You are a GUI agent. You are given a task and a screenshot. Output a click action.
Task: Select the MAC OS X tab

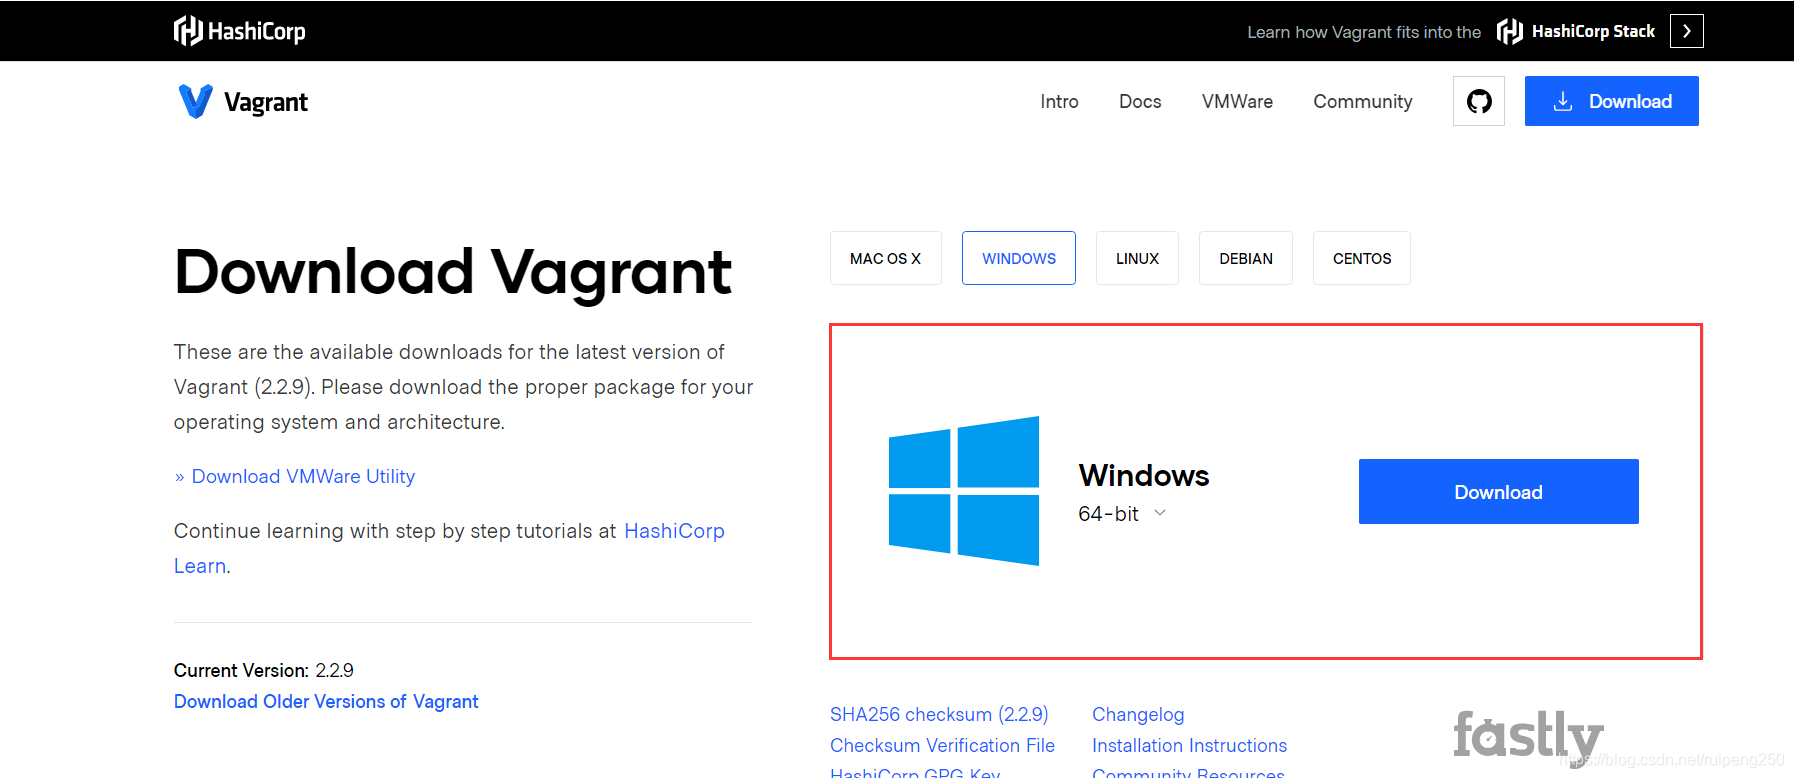(x=885, y=258)
